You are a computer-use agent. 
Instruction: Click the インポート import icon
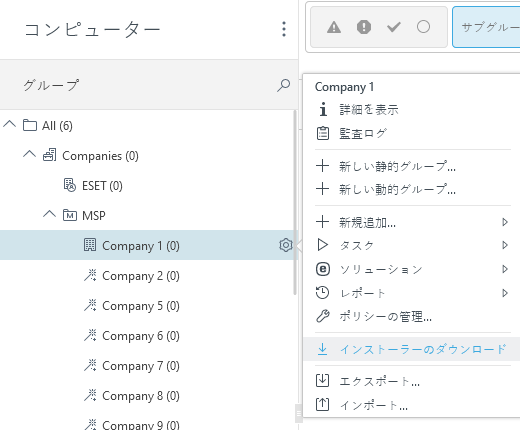322,404
